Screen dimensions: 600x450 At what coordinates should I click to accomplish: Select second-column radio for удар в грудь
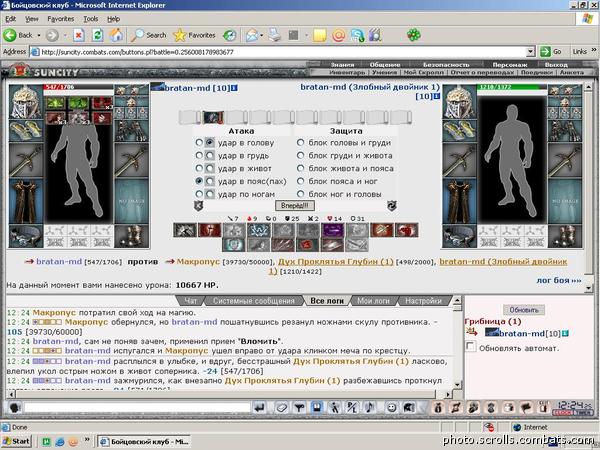(x=210, y=155)
